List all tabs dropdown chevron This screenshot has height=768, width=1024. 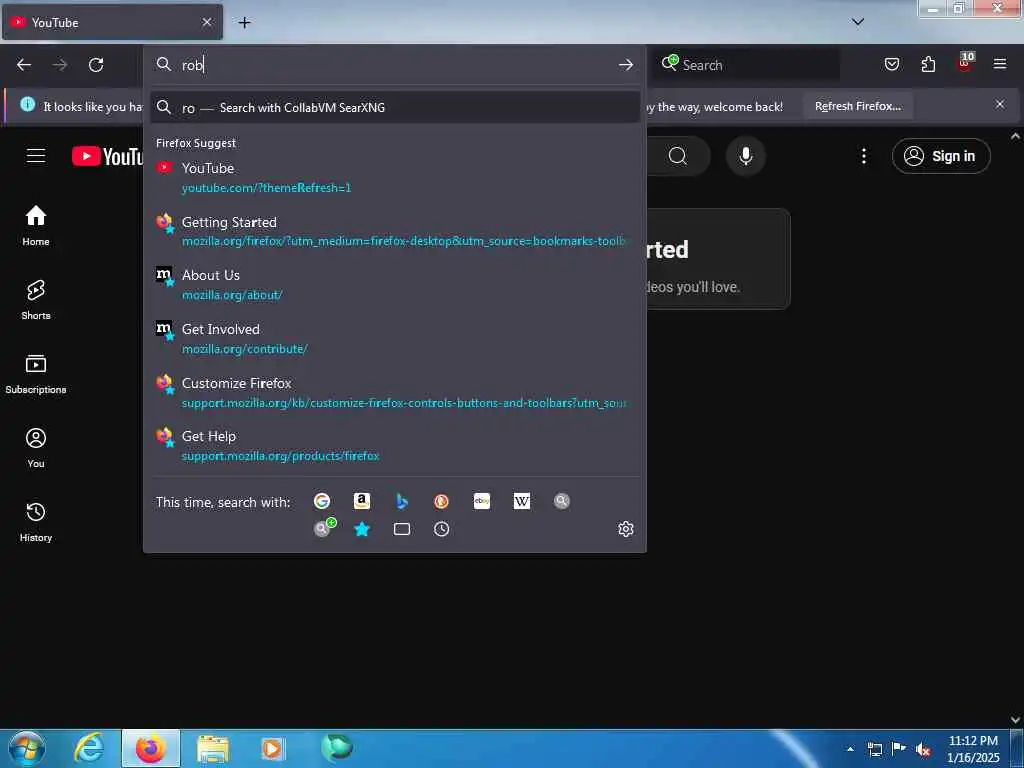pyautogui.click(x=858, y=22)
